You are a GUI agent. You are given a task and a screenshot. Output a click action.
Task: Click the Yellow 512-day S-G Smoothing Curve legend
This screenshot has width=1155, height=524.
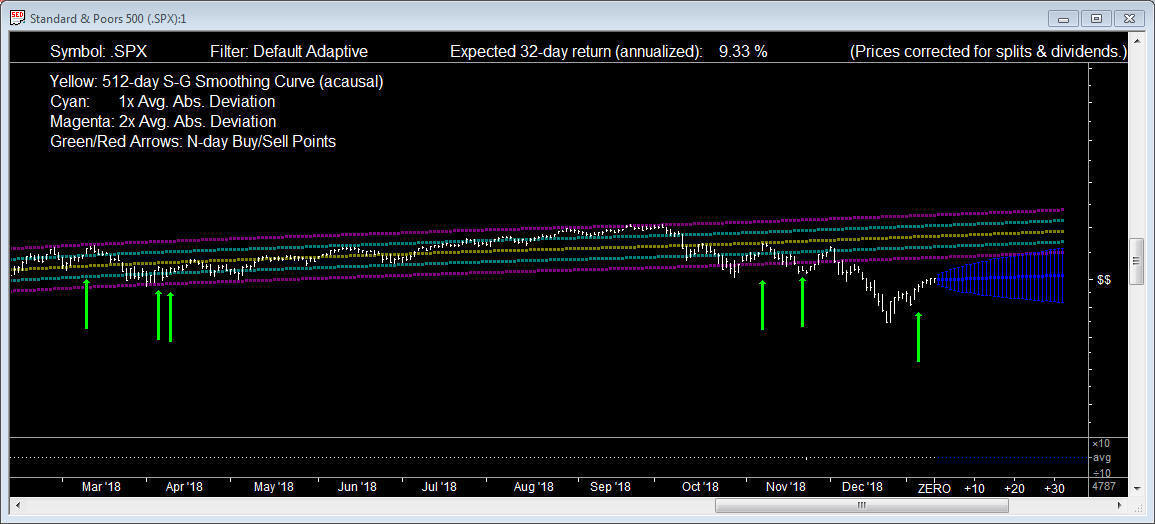tap(217, 82)
